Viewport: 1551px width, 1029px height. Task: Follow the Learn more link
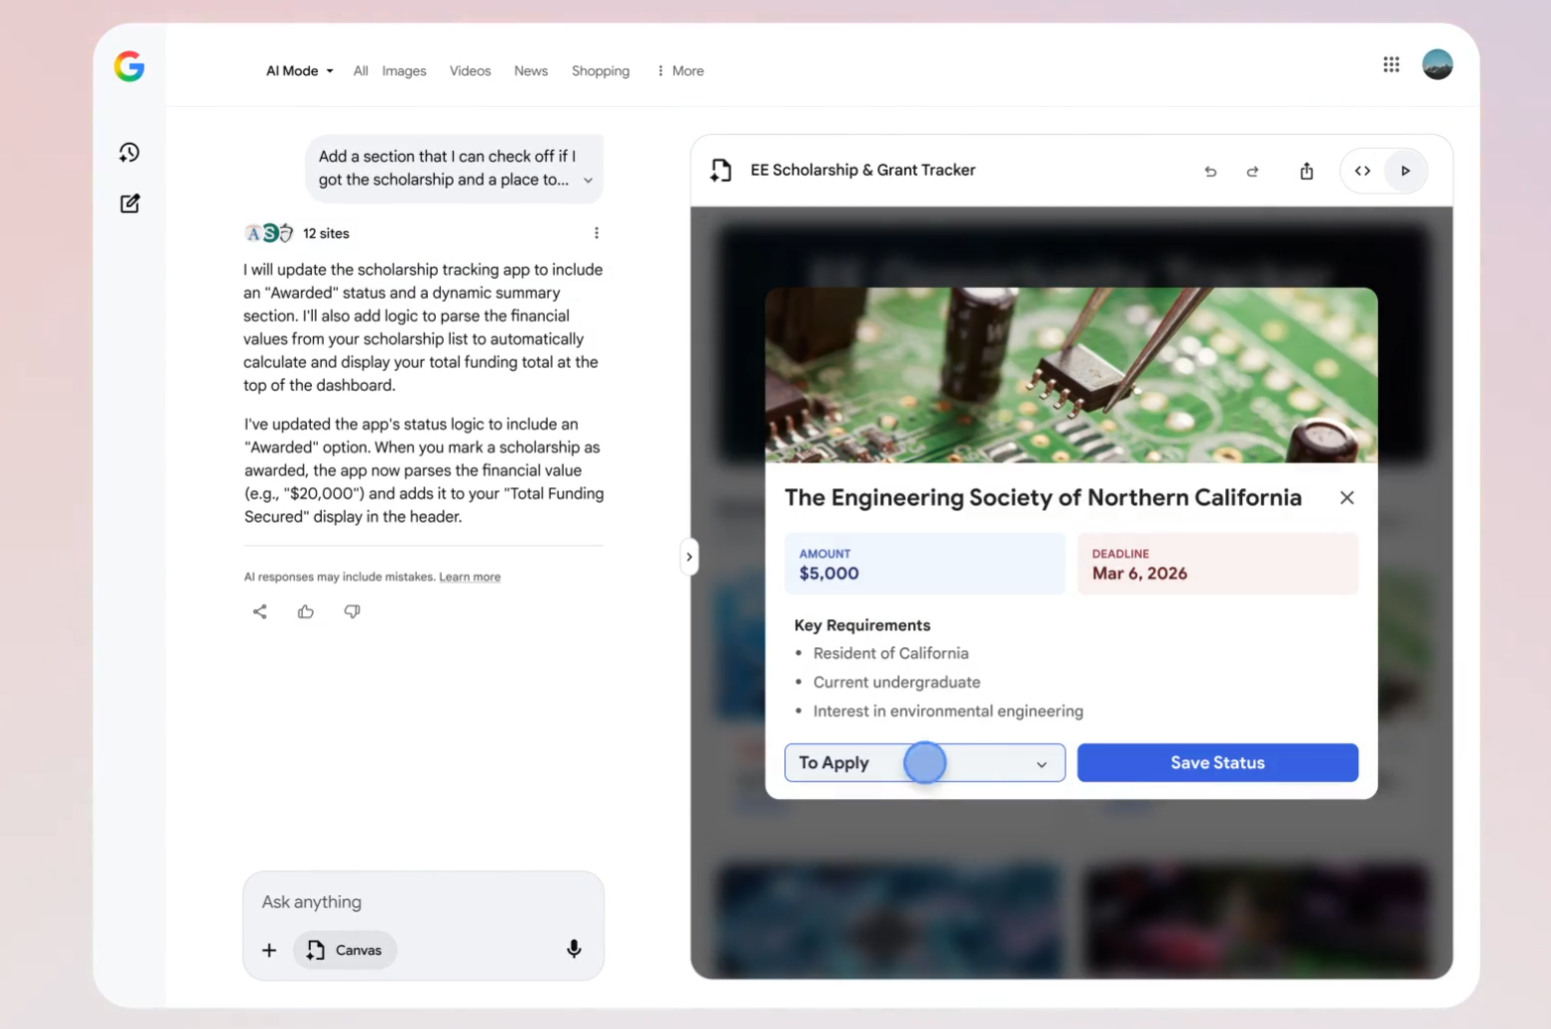click(x=469, y=577)
